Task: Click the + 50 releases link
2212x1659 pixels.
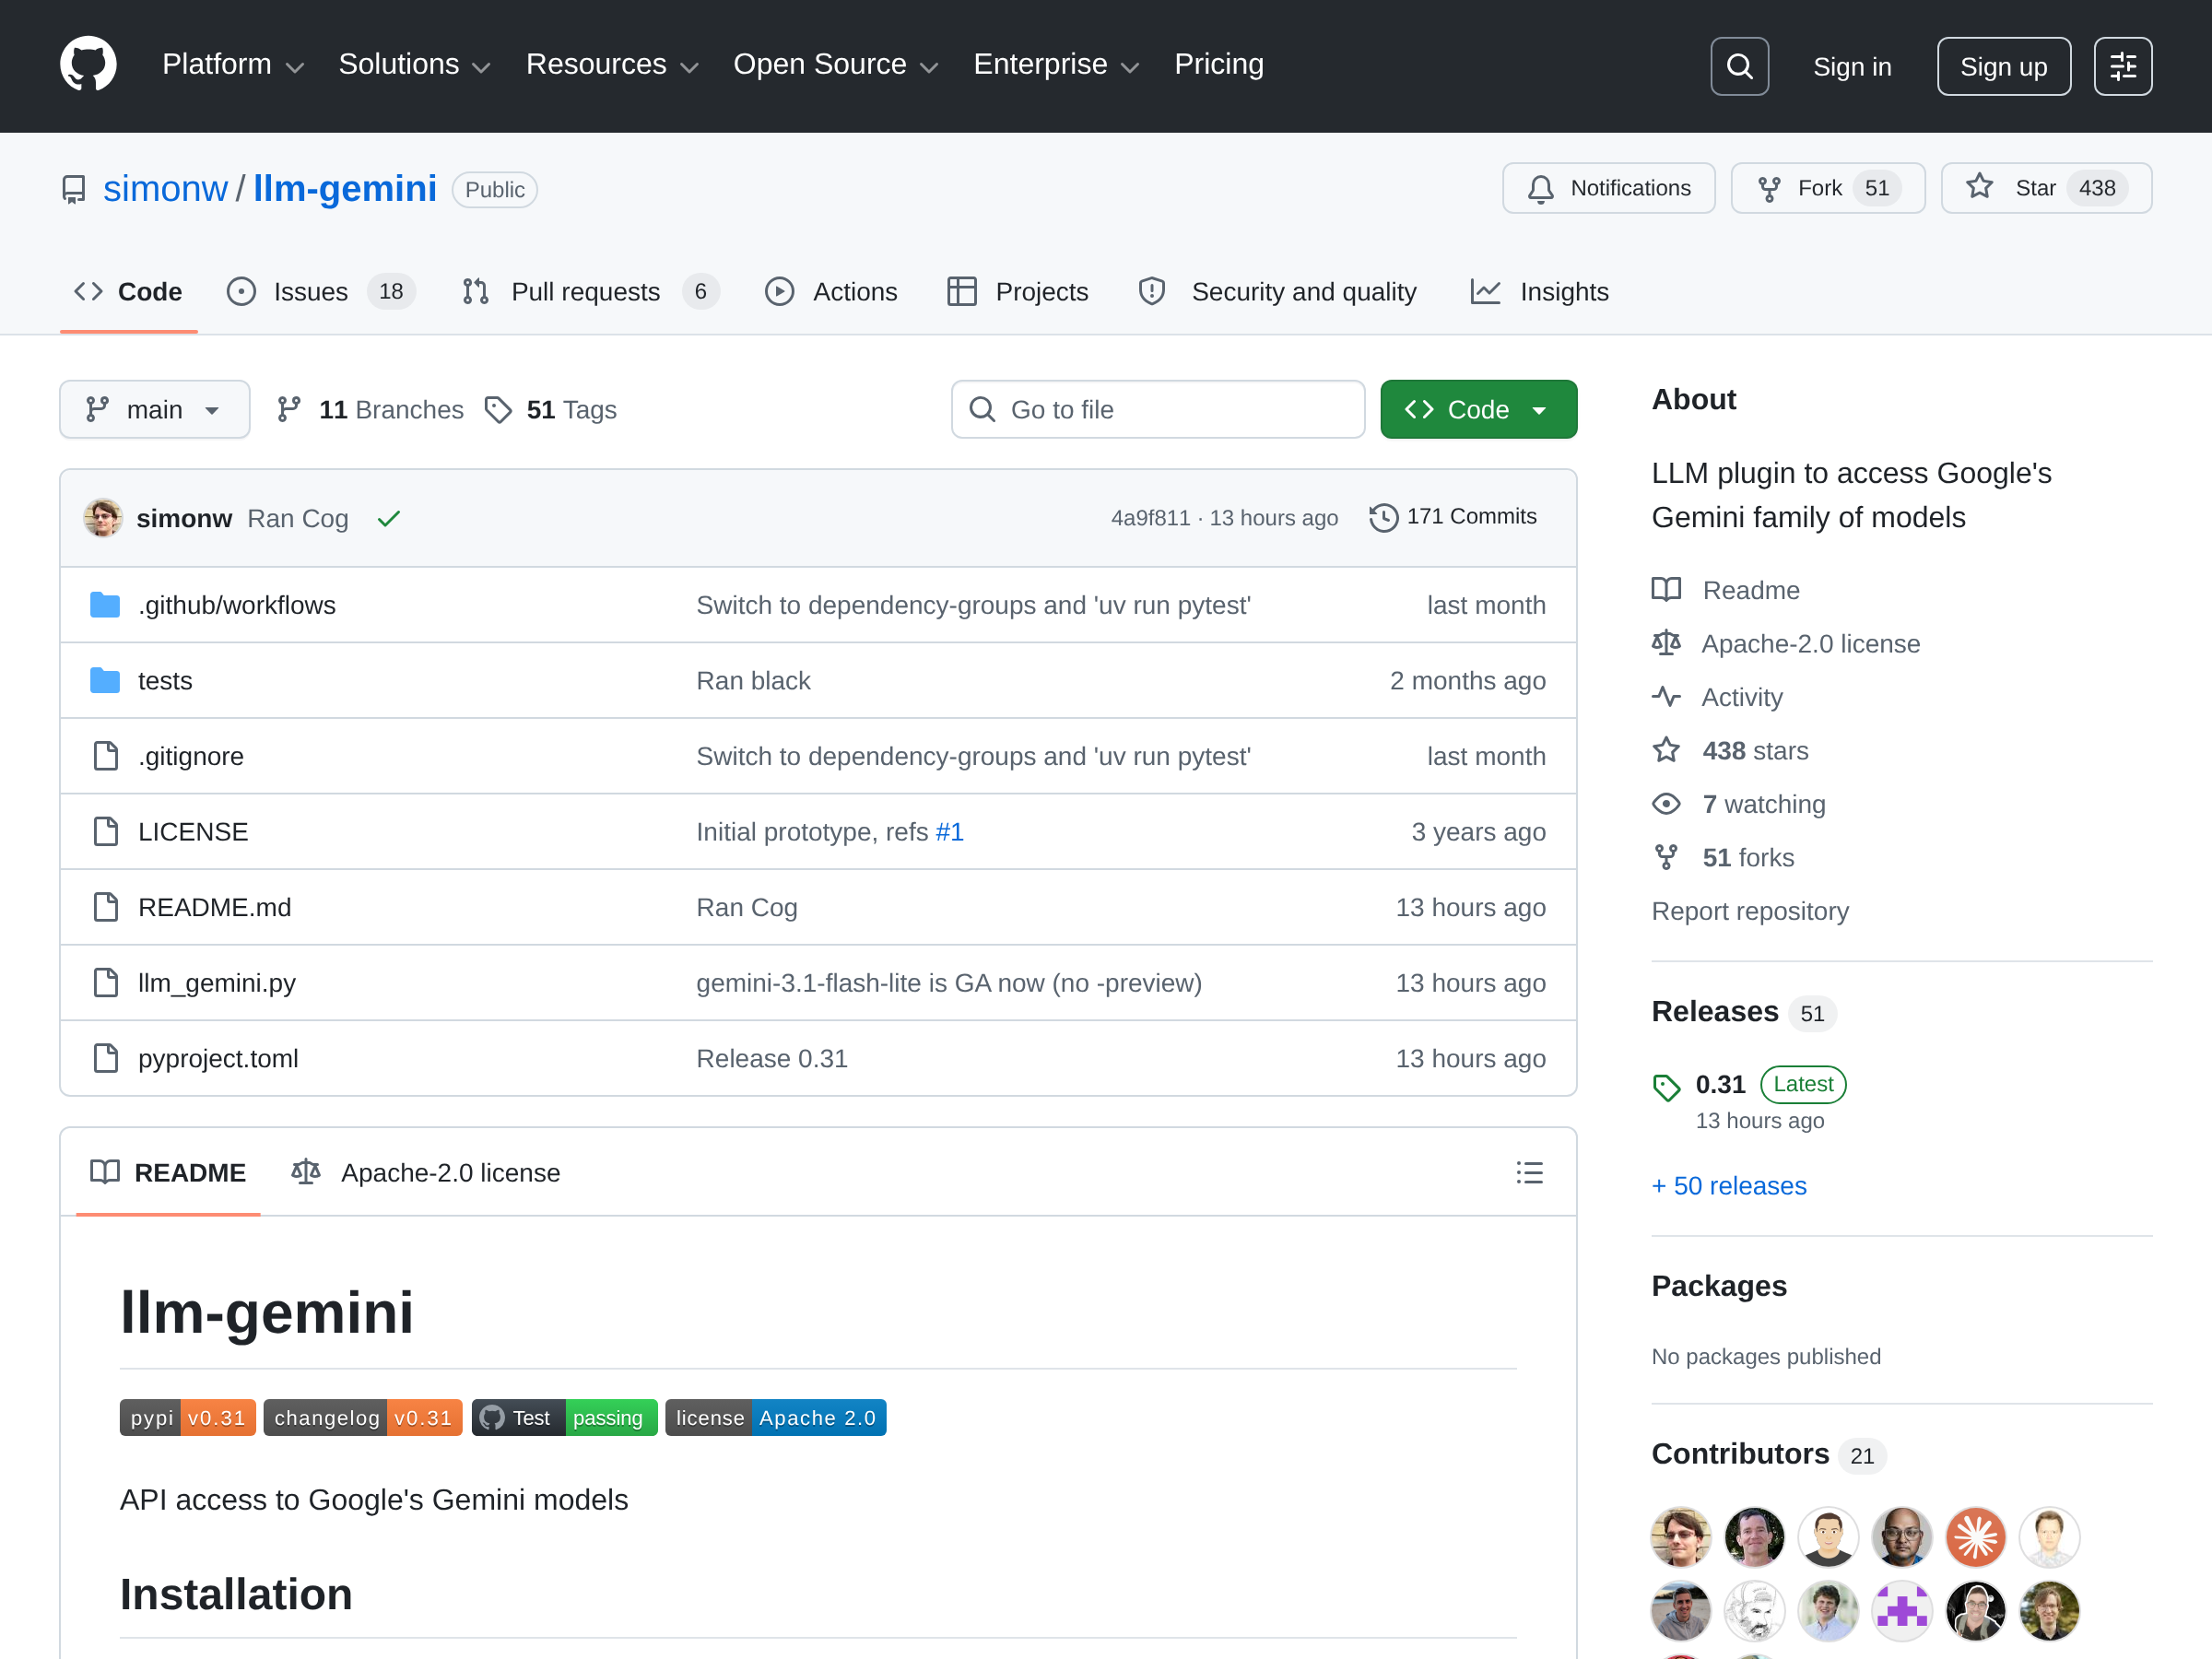Action: tap(1728, 1185)
